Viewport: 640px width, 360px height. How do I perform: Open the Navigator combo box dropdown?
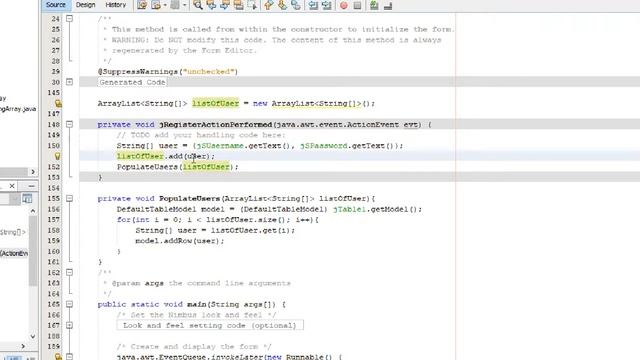coord(14,199)
